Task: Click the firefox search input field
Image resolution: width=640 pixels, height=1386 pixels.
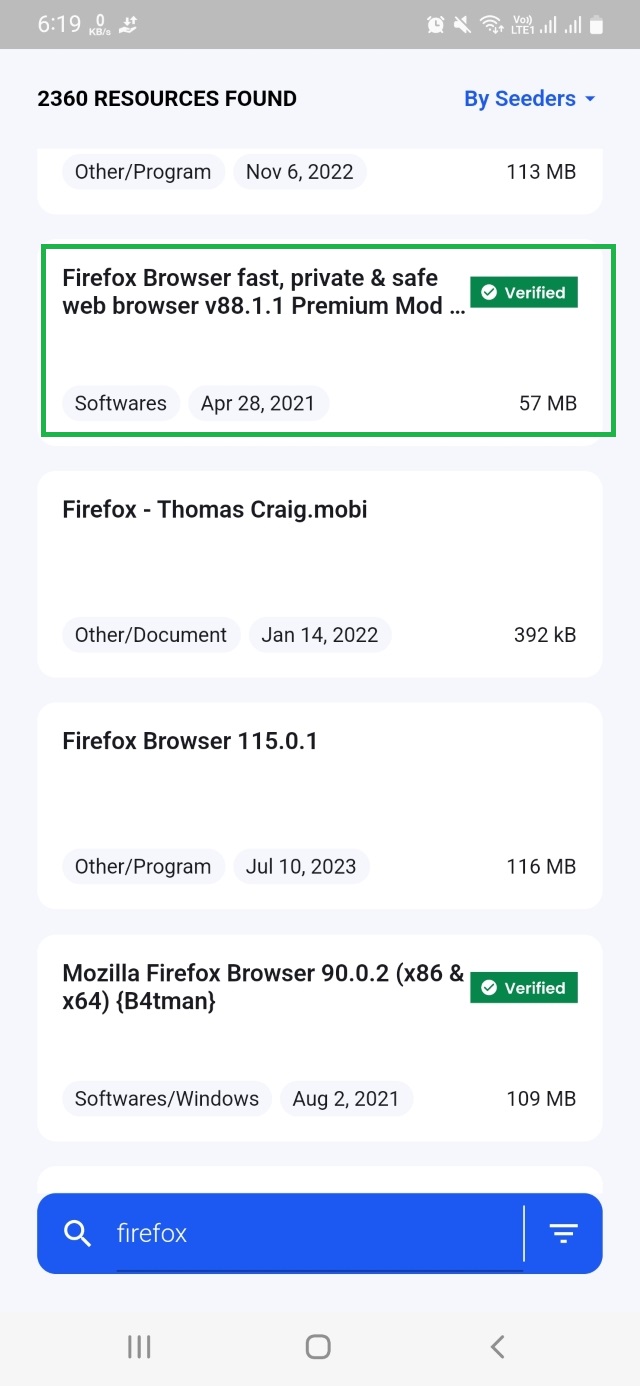Action: point(318,1234)
